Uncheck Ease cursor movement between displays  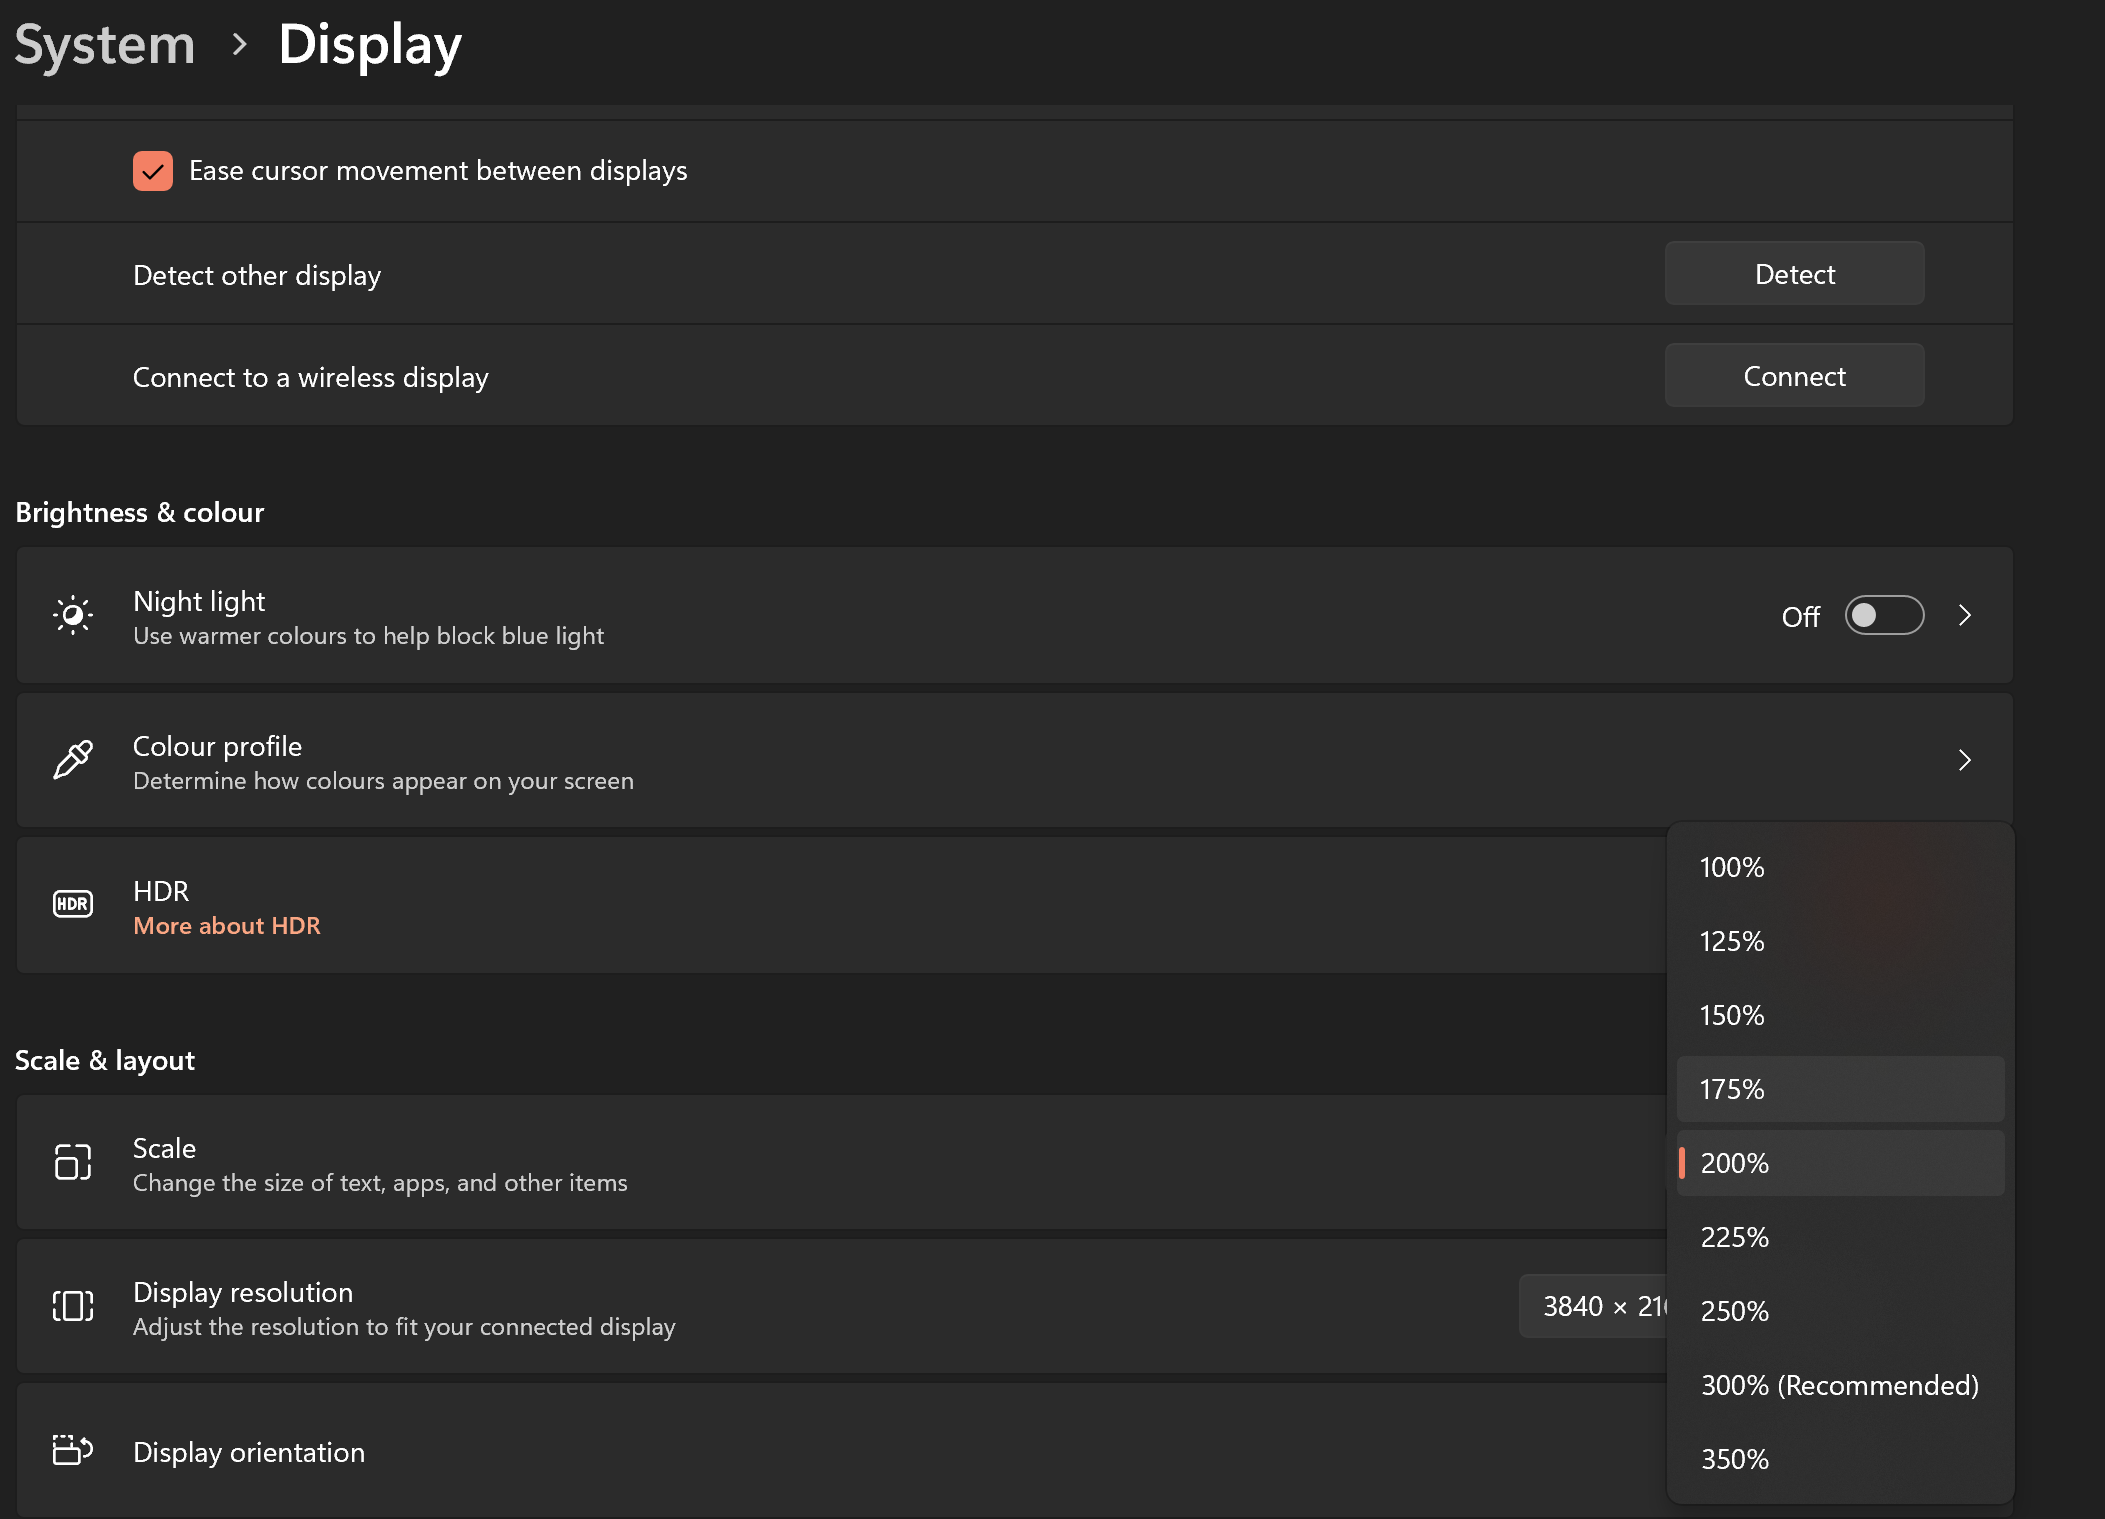[x=153, y=171]
